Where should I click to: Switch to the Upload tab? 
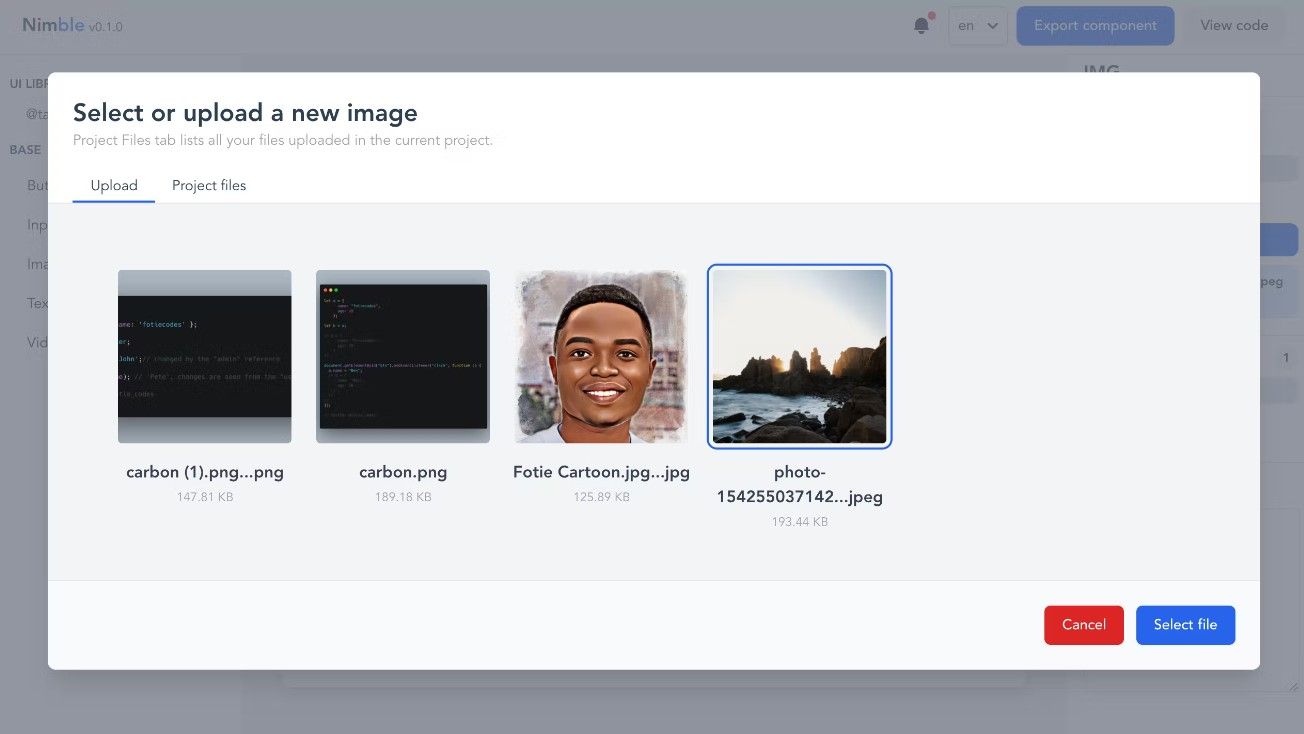pyautogui.click(x=114, y=186)
